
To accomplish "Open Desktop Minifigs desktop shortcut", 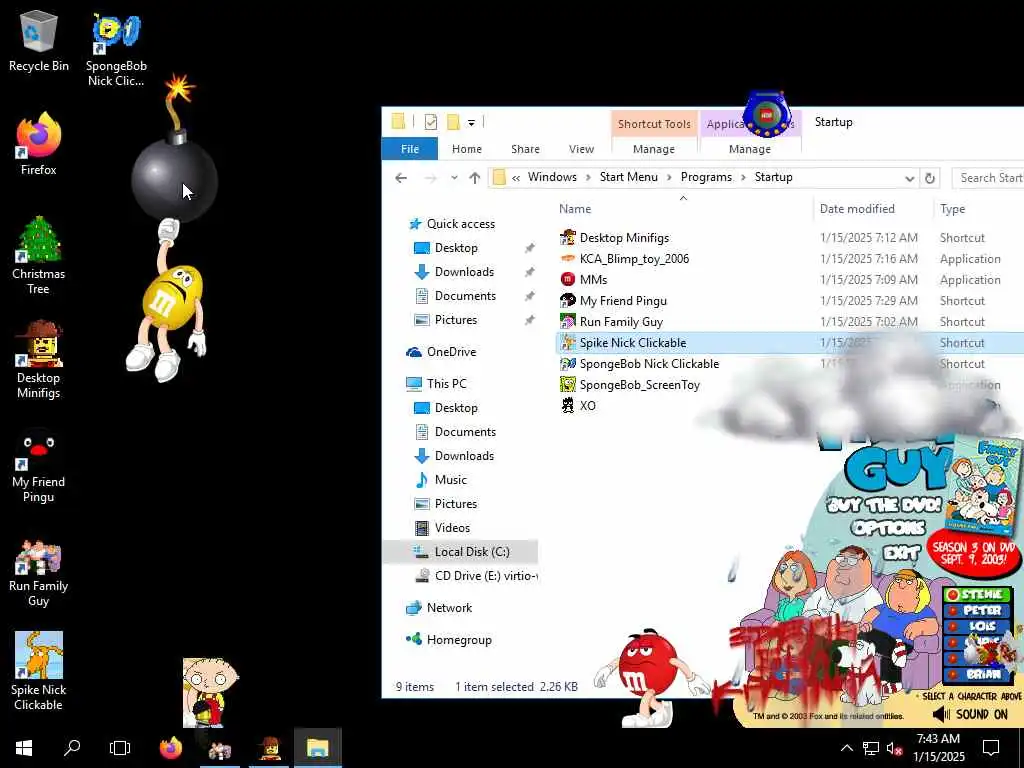I will coord(39,359).
